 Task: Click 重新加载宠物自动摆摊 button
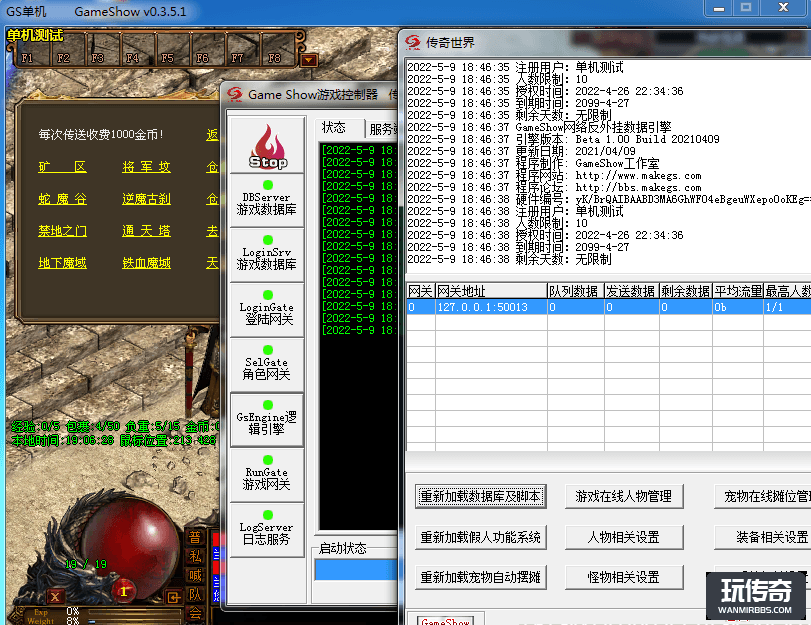tap(480, 577)
